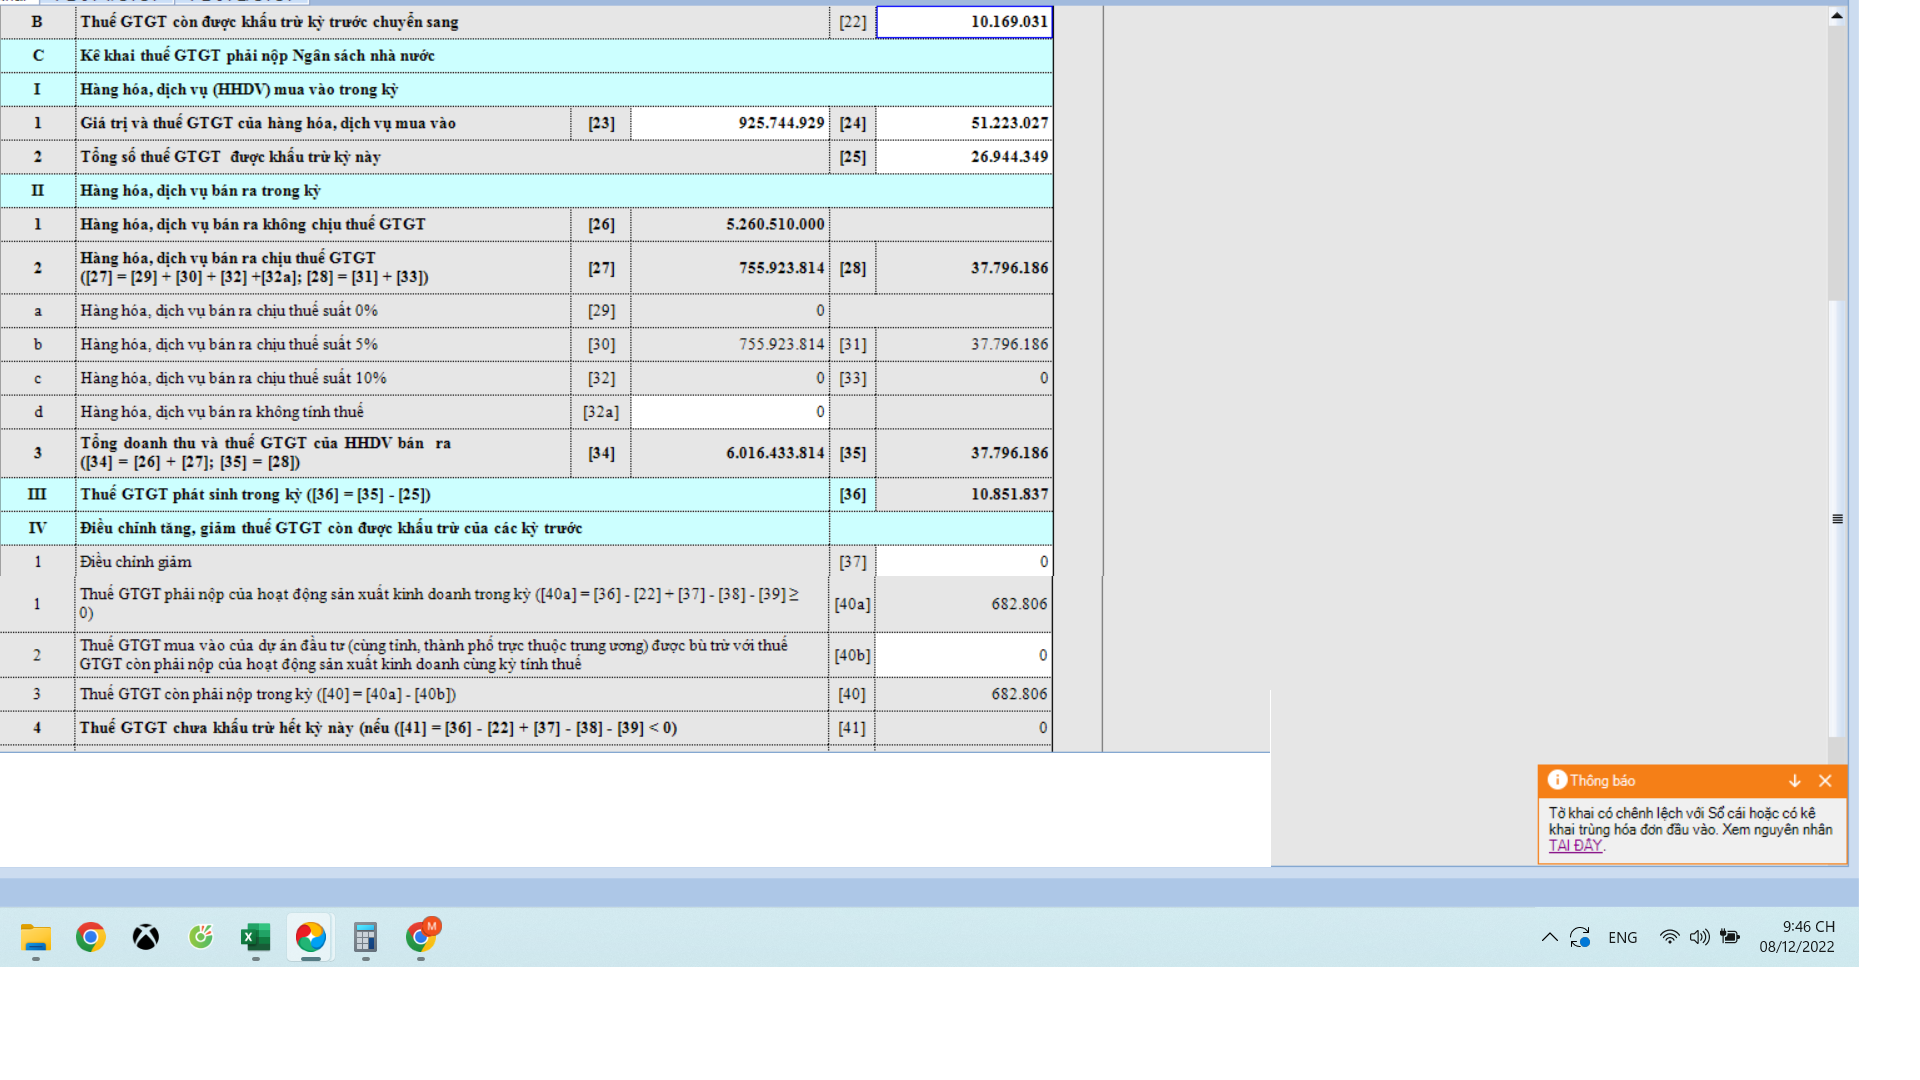The height and width of the screenshot is (1080, 1920).
Task: Click the volume speaker tray icon
Action: 1699,937
